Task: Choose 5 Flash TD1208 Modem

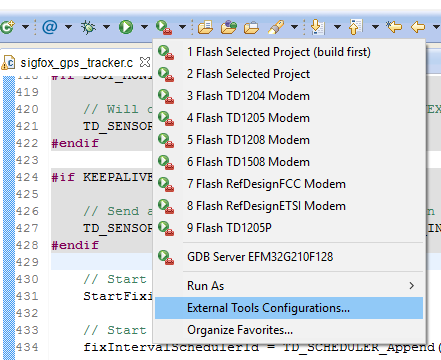Action: [289, 140]
